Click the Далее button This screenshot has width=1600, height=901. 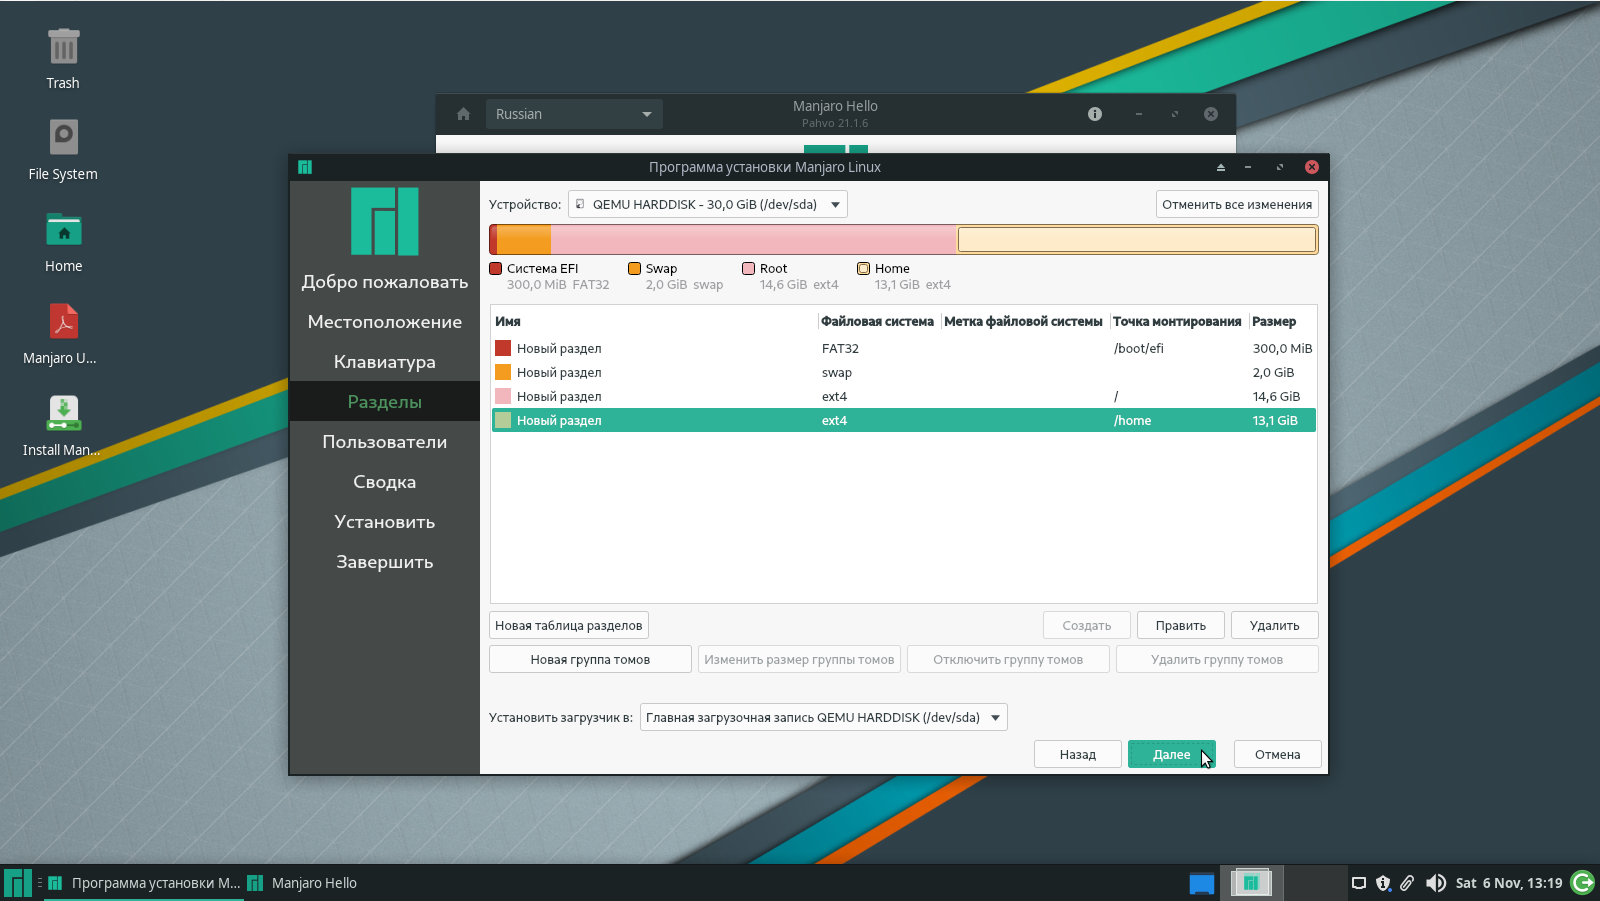[x=1171, y=754]
